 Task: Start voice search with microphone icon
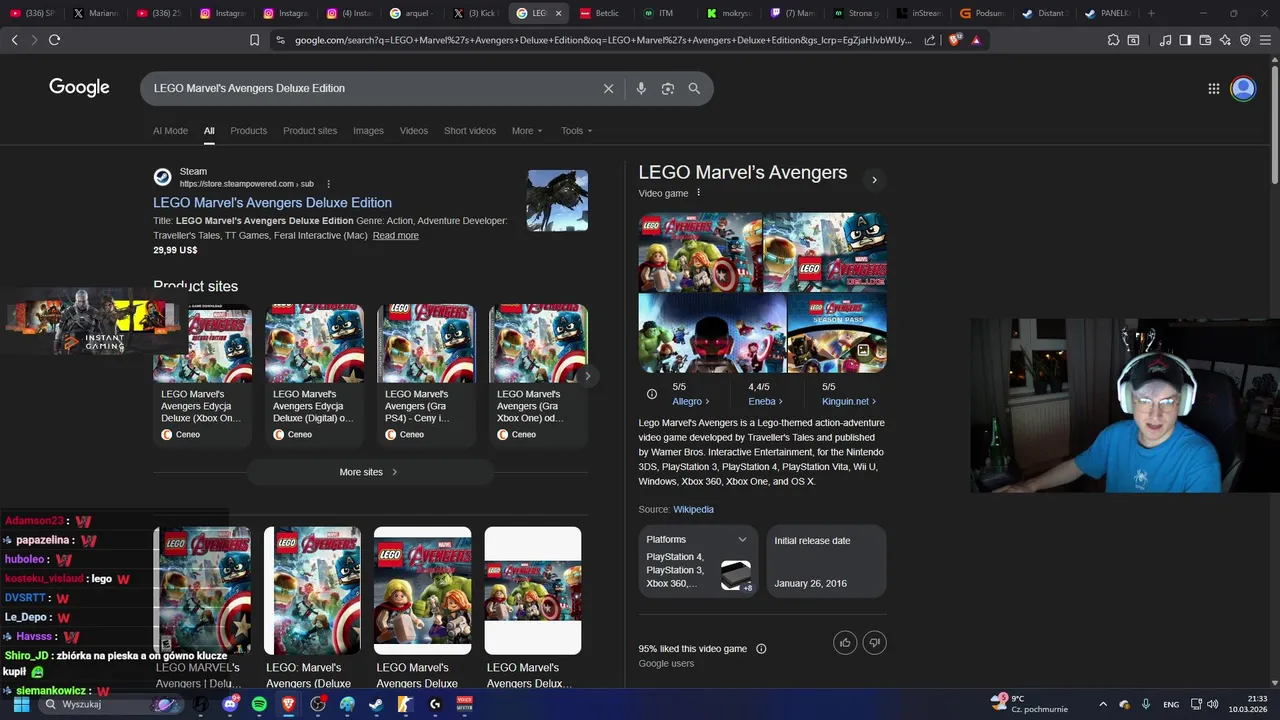coord(641,88)
